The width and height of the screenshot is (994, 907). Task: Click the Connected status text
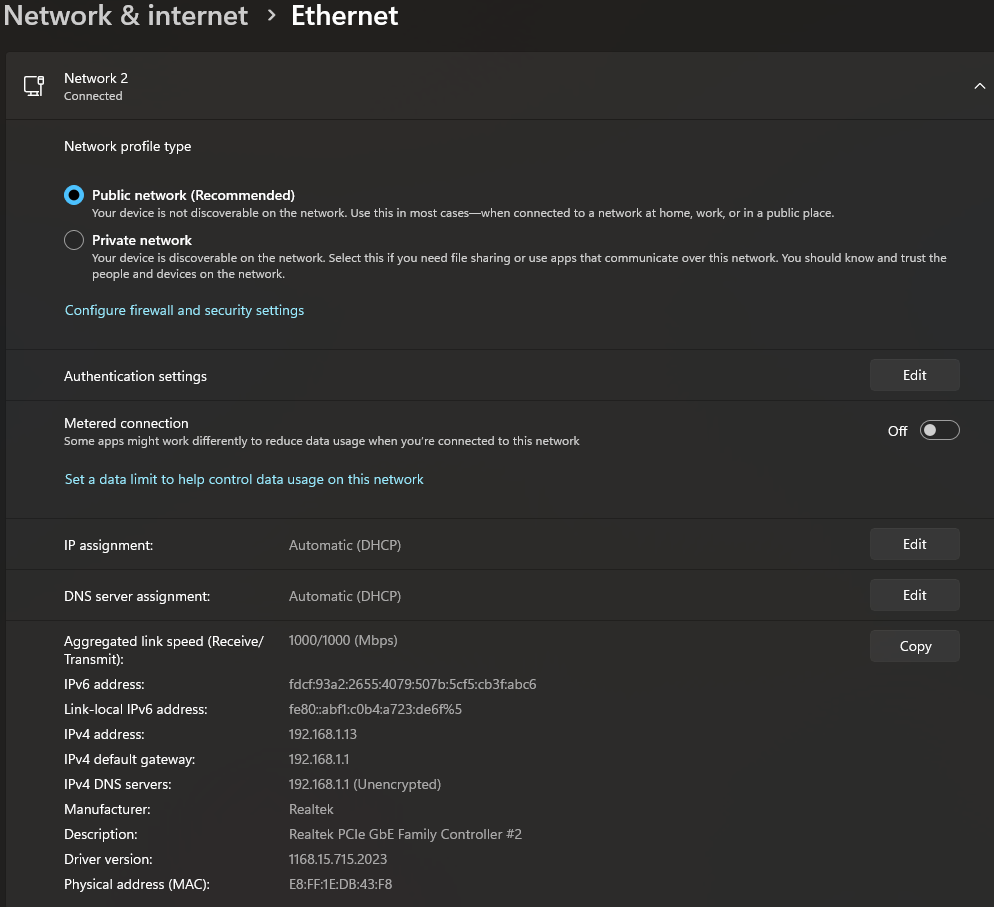[93, 96]
